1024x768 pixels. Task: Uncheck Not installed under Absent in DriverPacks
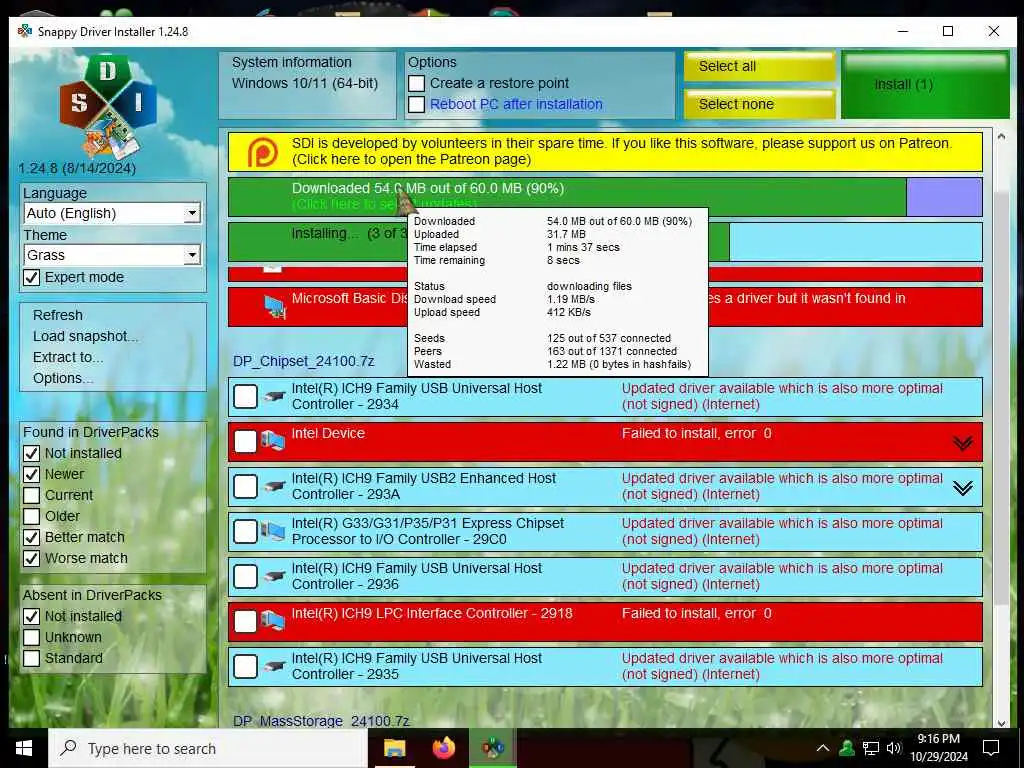pos(31,616)
